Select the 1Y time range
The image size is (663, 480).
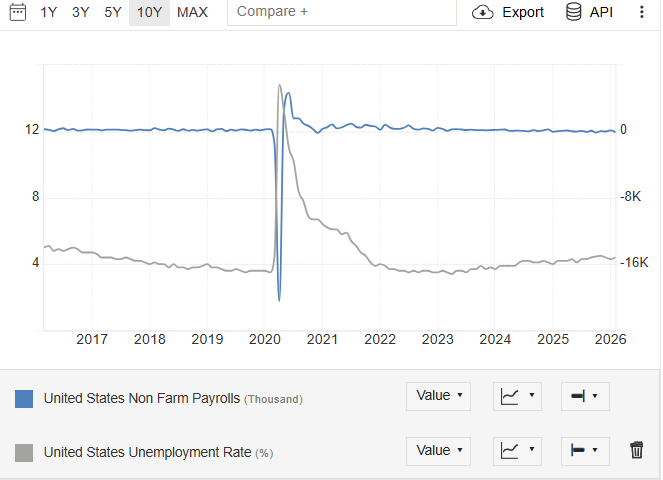click(49, 12)
